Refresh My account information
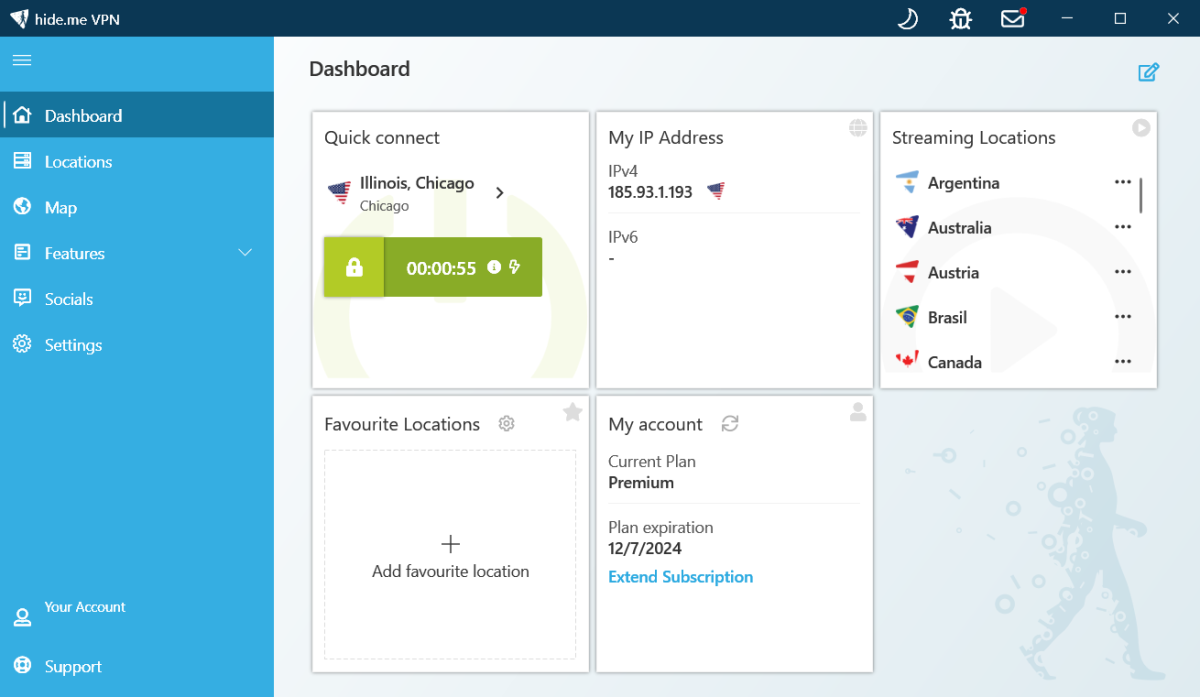The height and width of the screenshot is (697, 1200). [x=730, y=424]
